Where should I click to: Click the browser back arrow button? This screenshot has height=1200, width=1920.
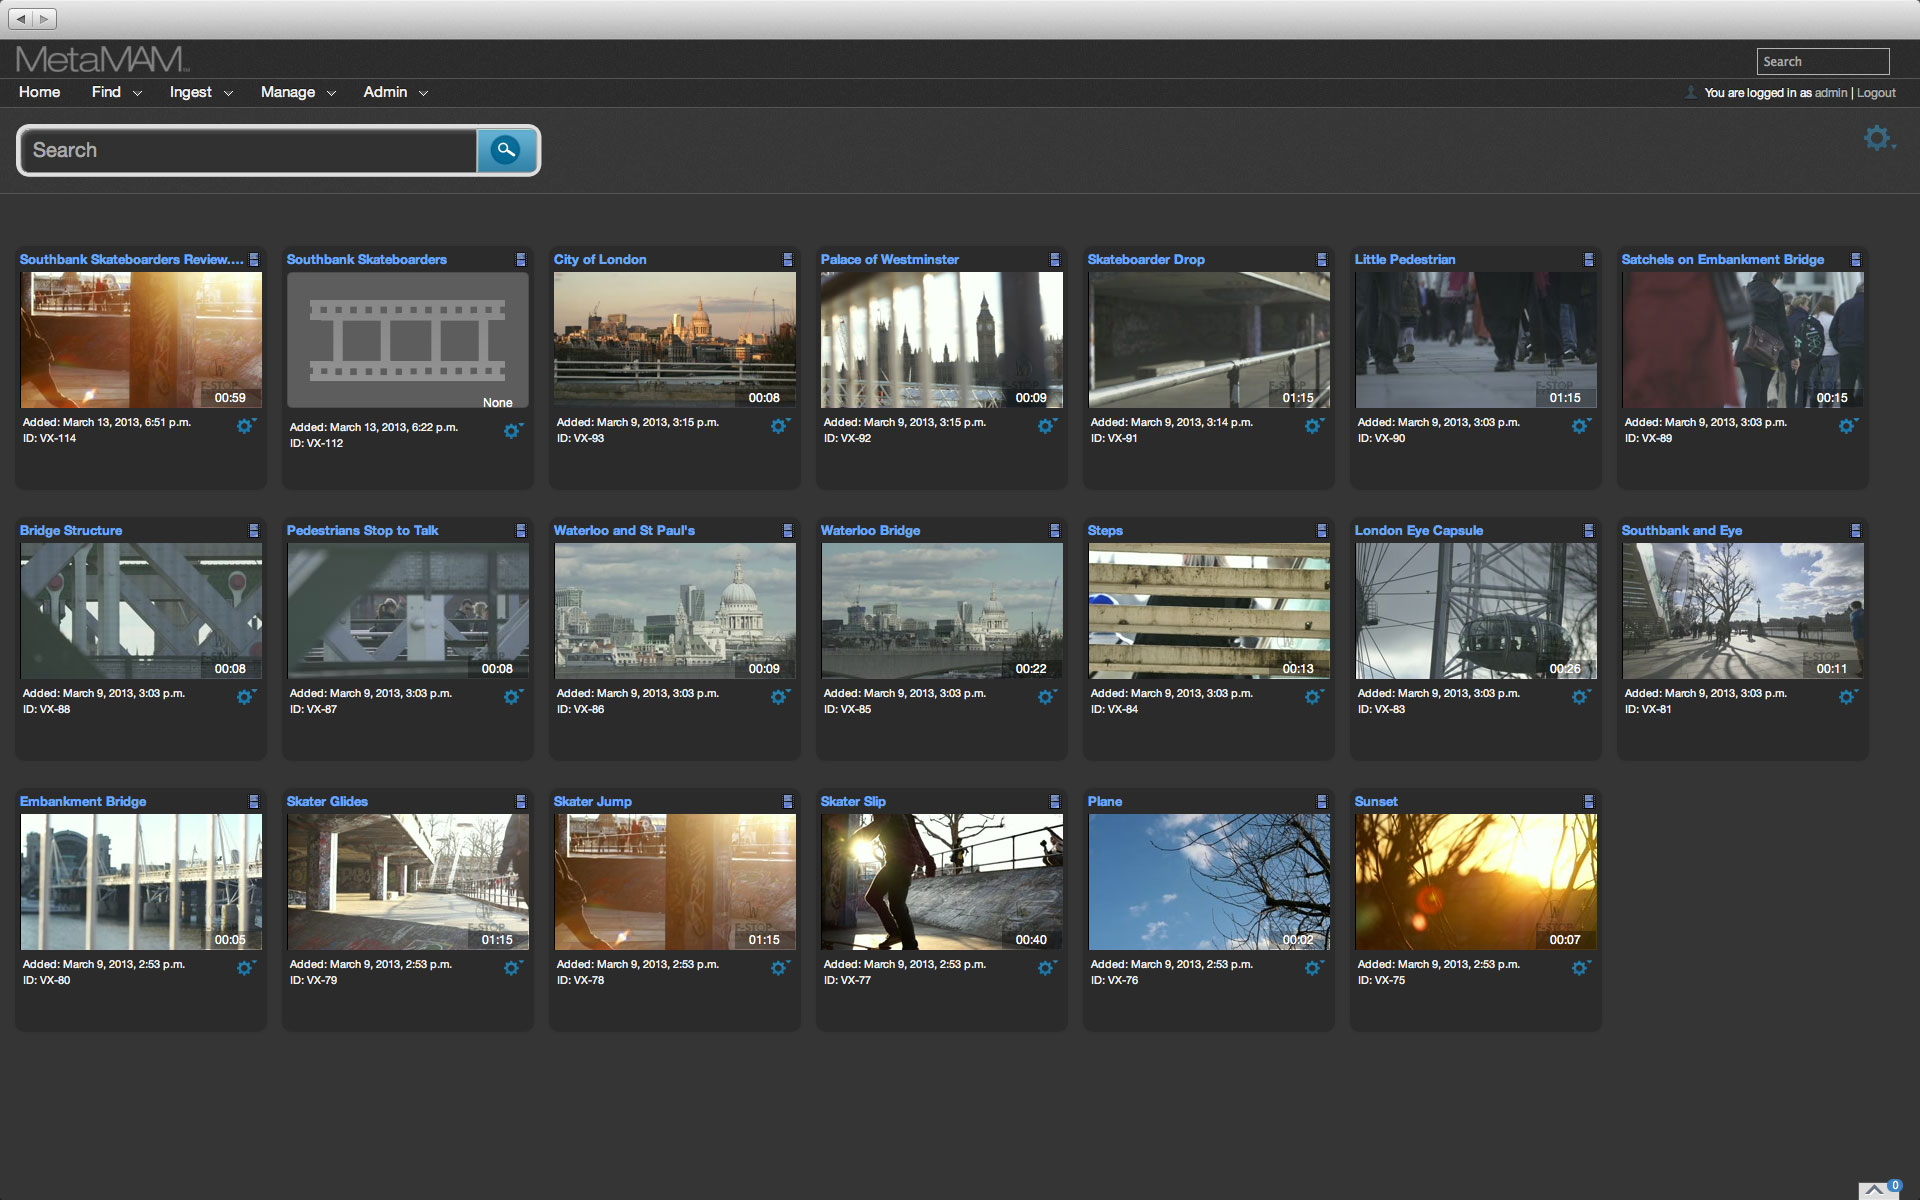(x=21, y=19)
